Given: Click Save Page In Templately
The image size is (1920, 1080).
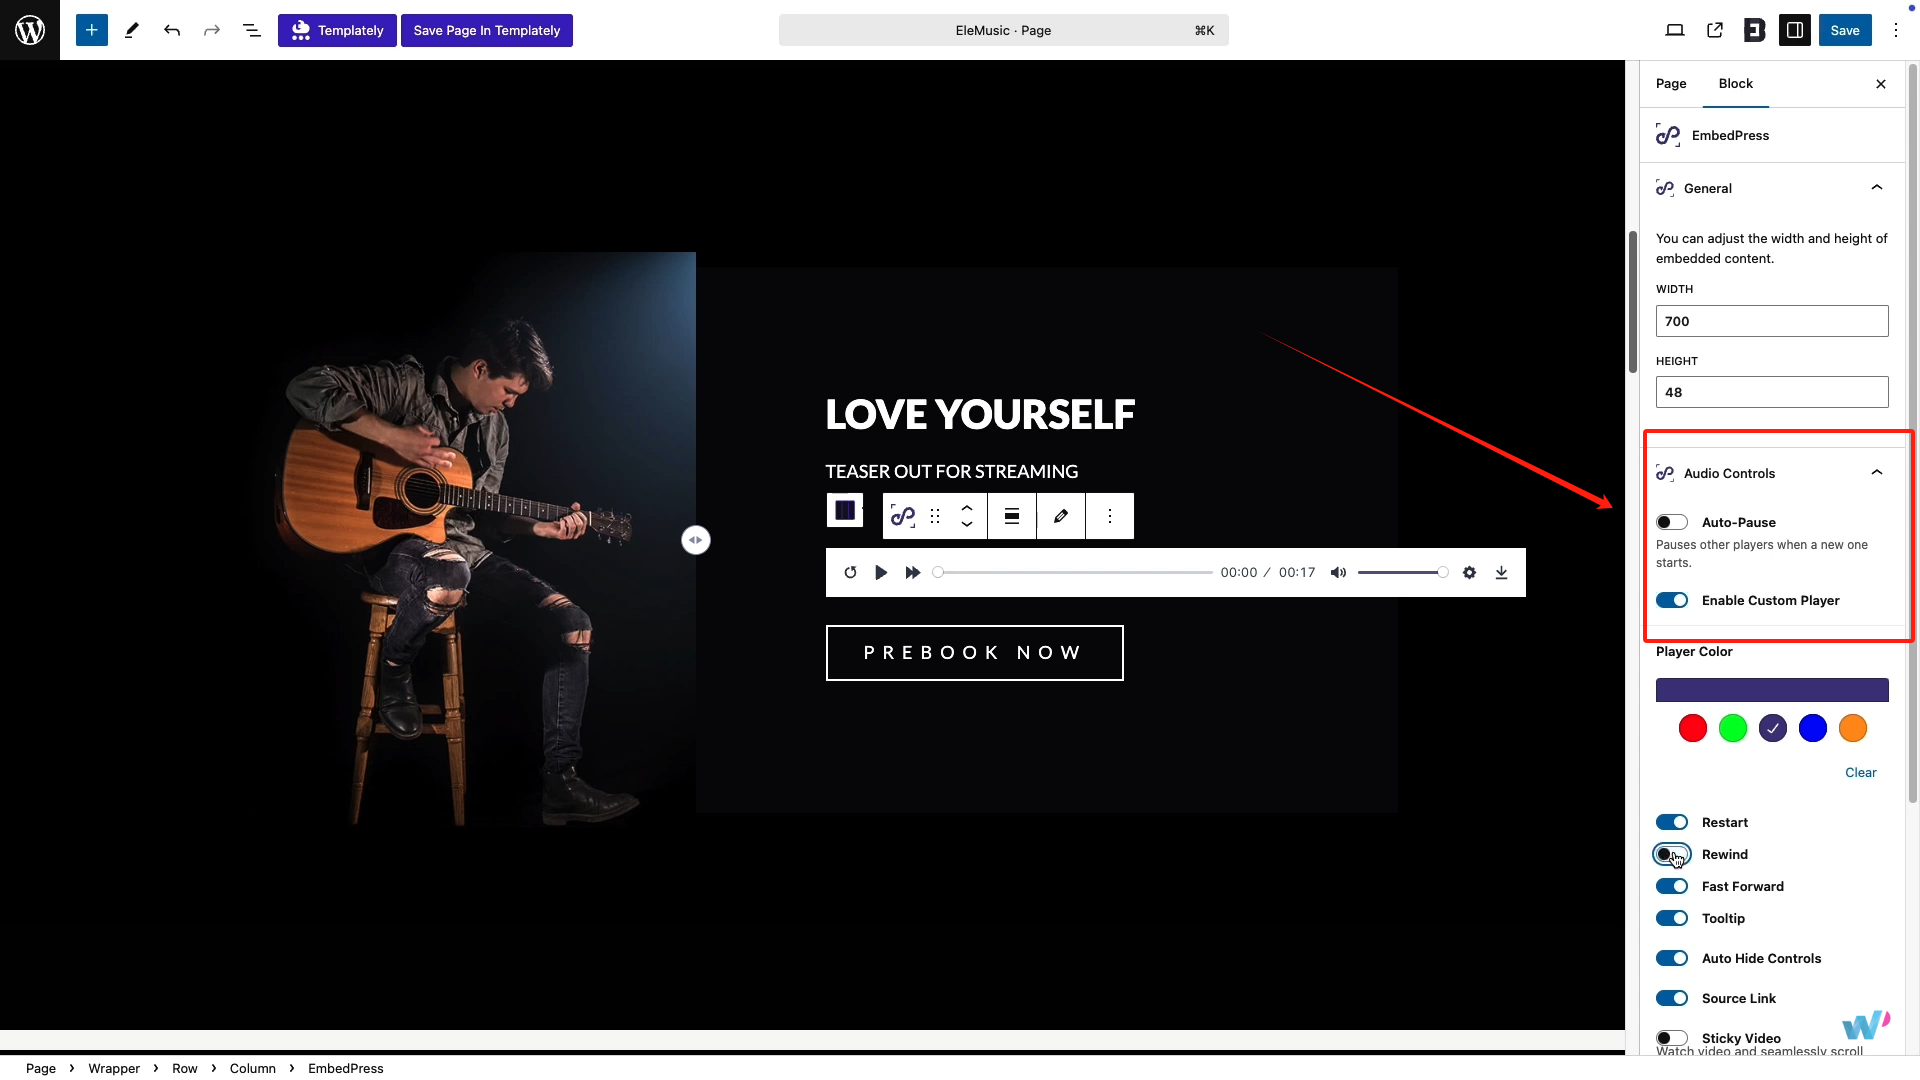Looking at the screenshot, I should click(x=487, y=30).
